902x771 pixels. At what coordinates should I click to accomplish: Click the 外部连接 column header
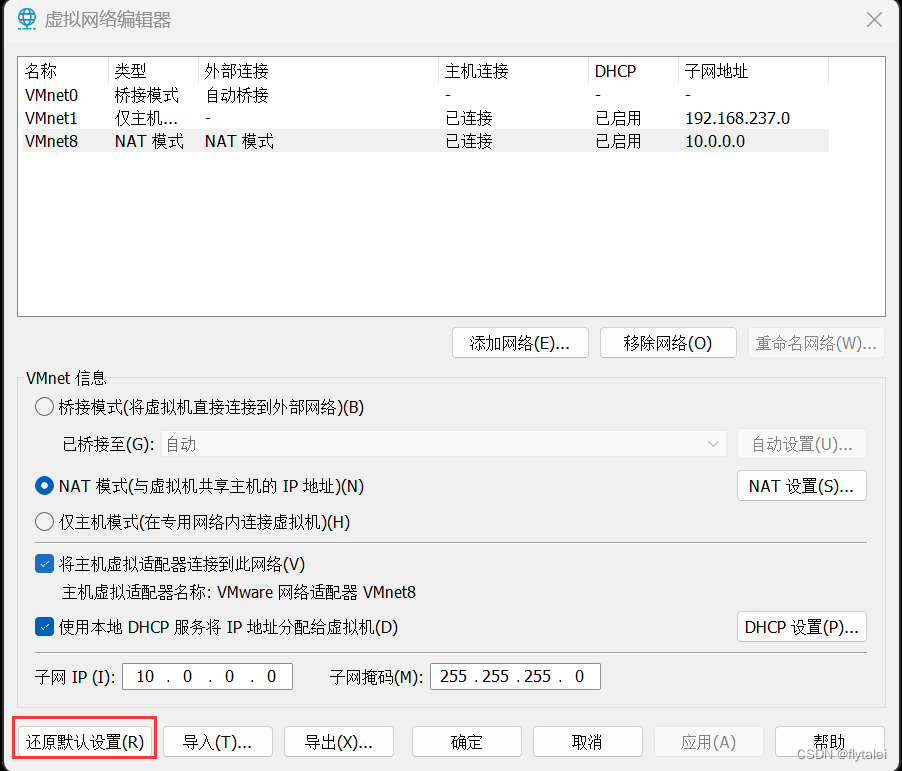[318, 71]
